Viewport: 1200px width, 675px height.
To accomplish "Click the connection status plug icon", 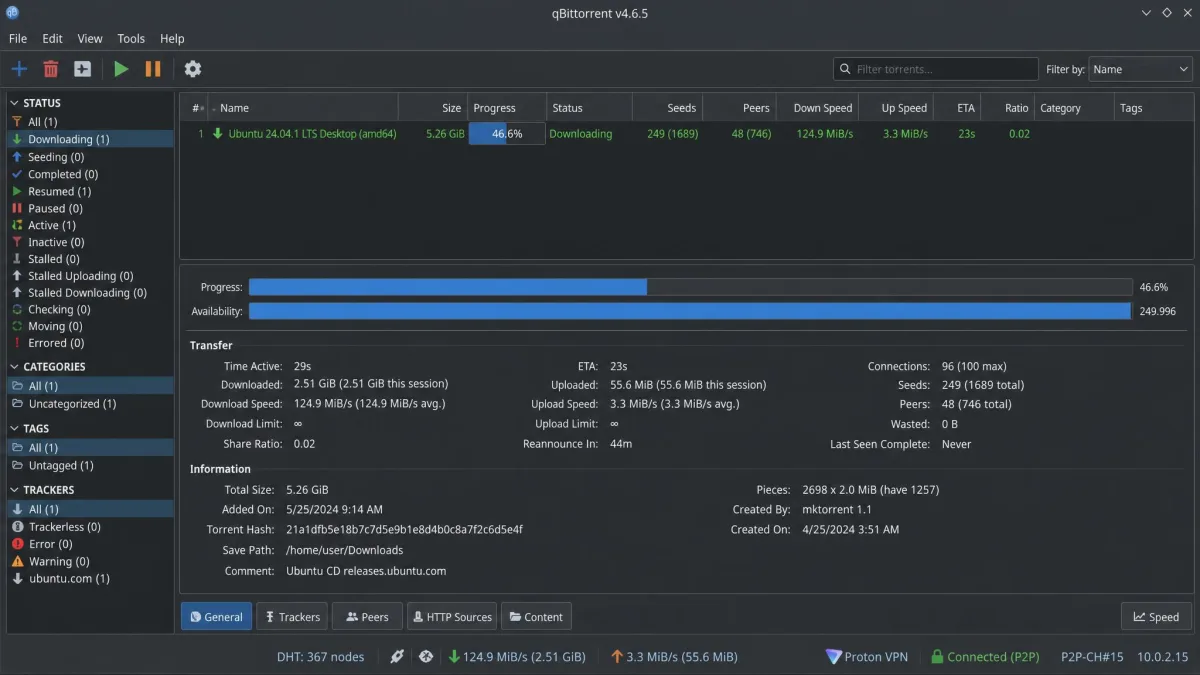I will [x=397, y=657].
